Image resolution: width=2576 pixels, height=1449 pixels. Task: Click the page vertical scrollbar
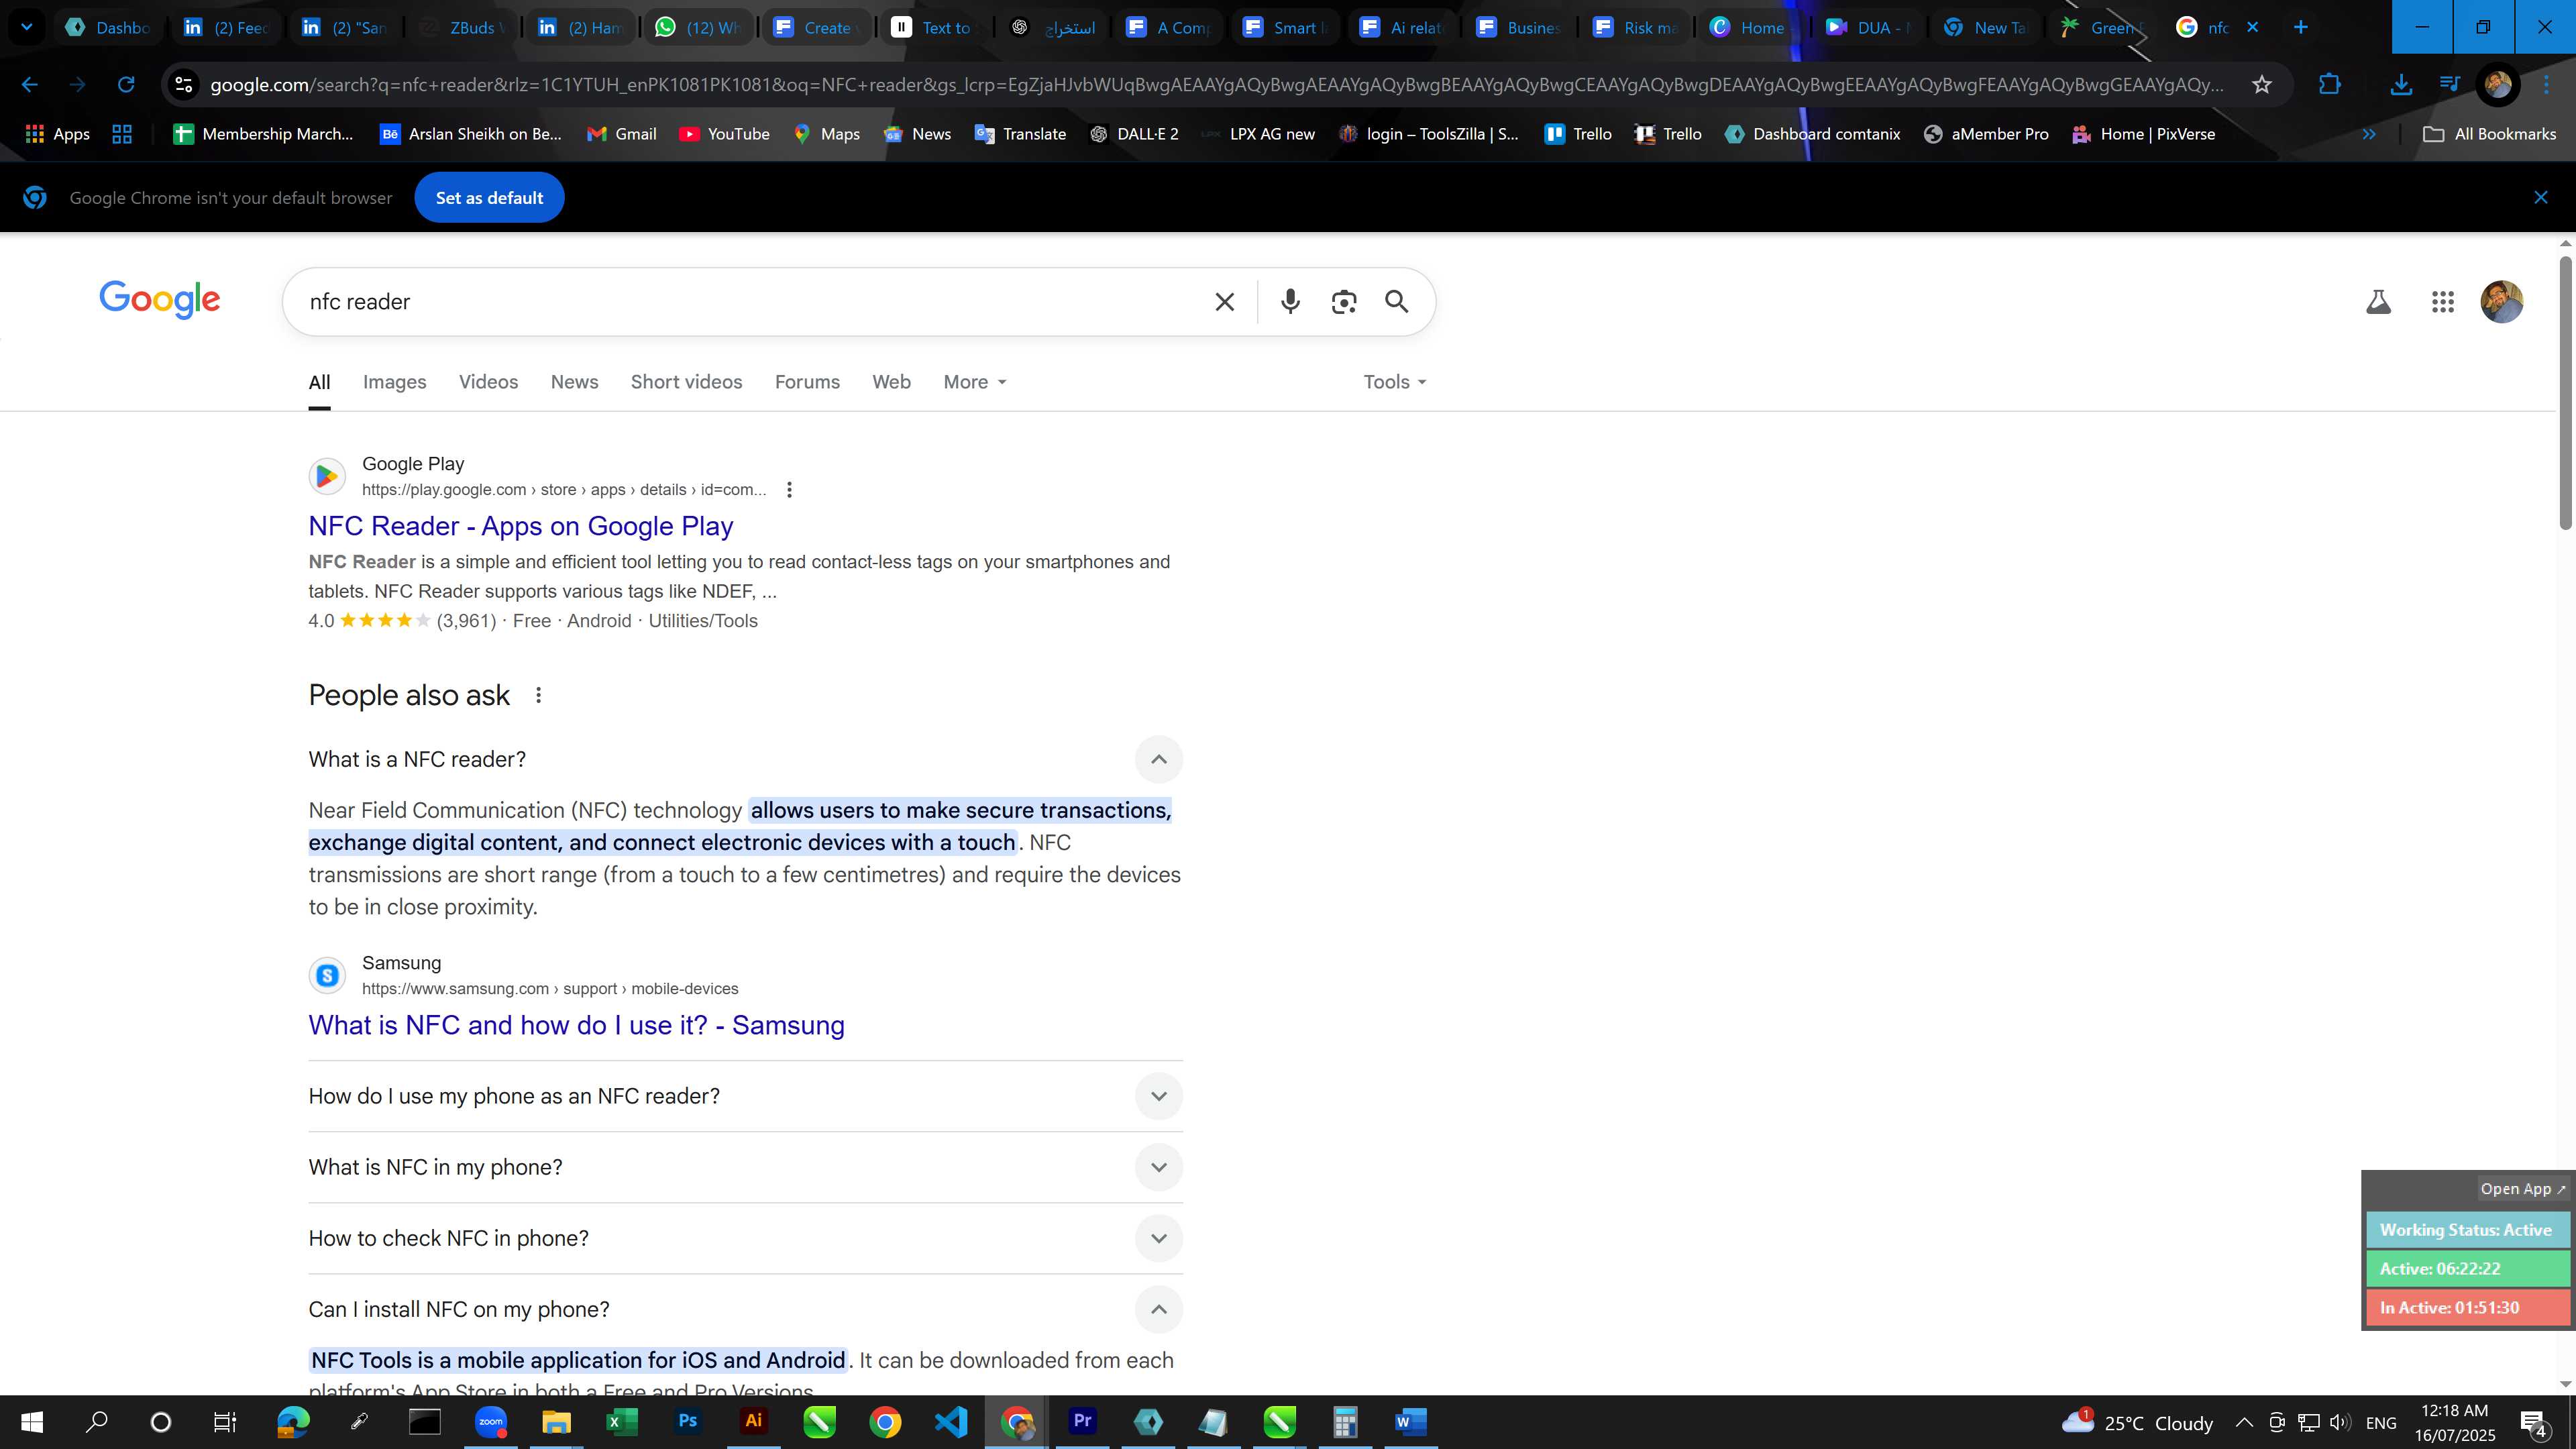coord(2565,392)
